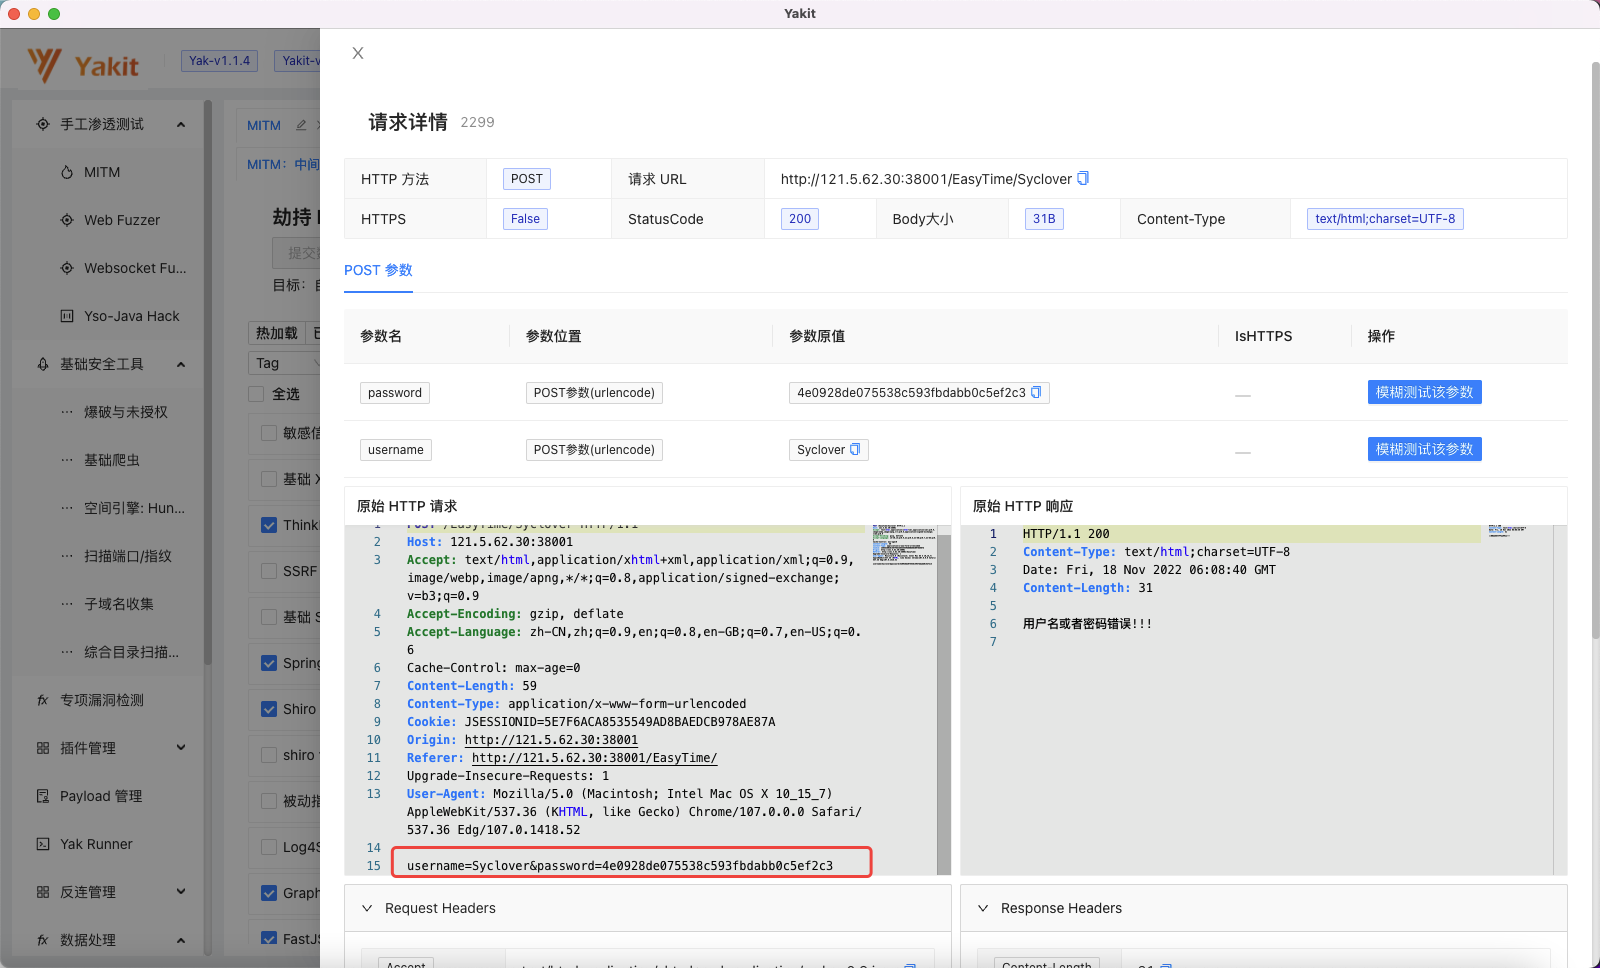Open 子域名收集 tool
Viewport: 1600px width, 968px height.
pos(118,604)
